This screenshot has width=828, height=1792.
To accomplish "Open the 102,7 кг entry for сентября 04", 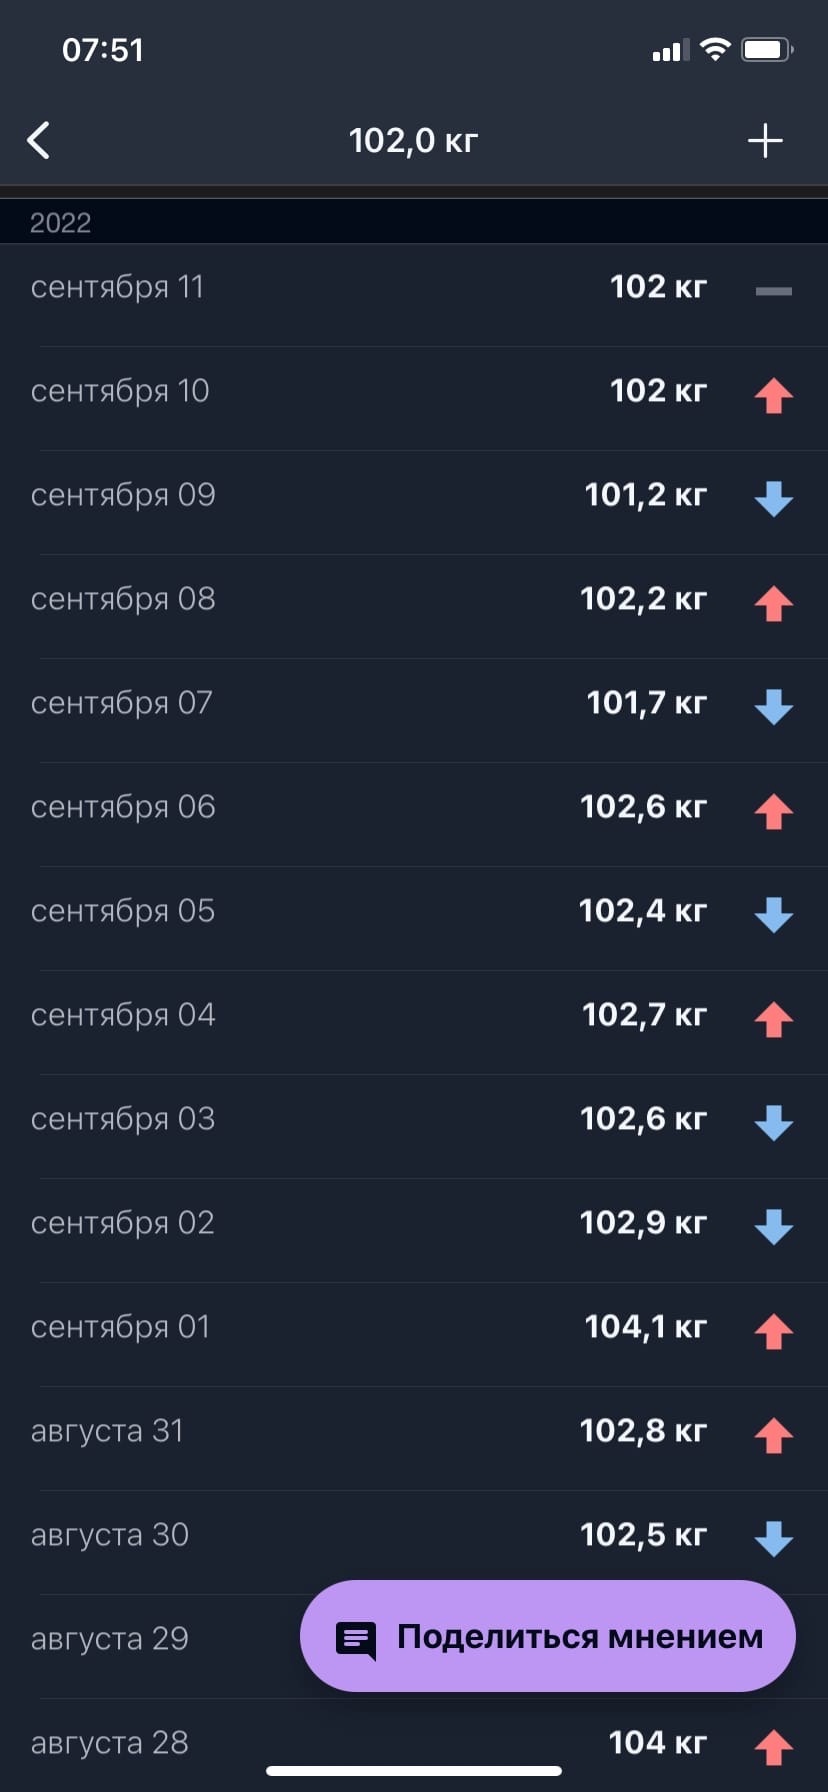I will click(414, 1015).
